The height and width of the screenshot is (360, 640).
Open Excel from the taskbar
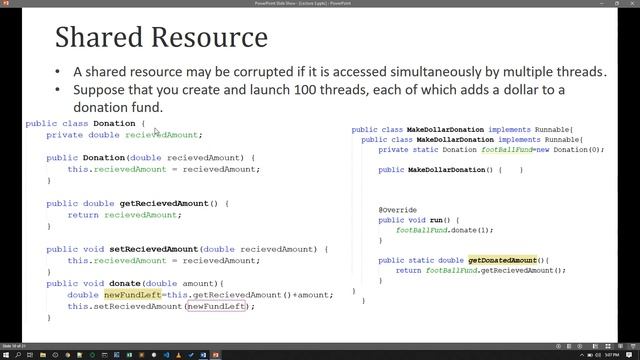click(x=129, y=355)
